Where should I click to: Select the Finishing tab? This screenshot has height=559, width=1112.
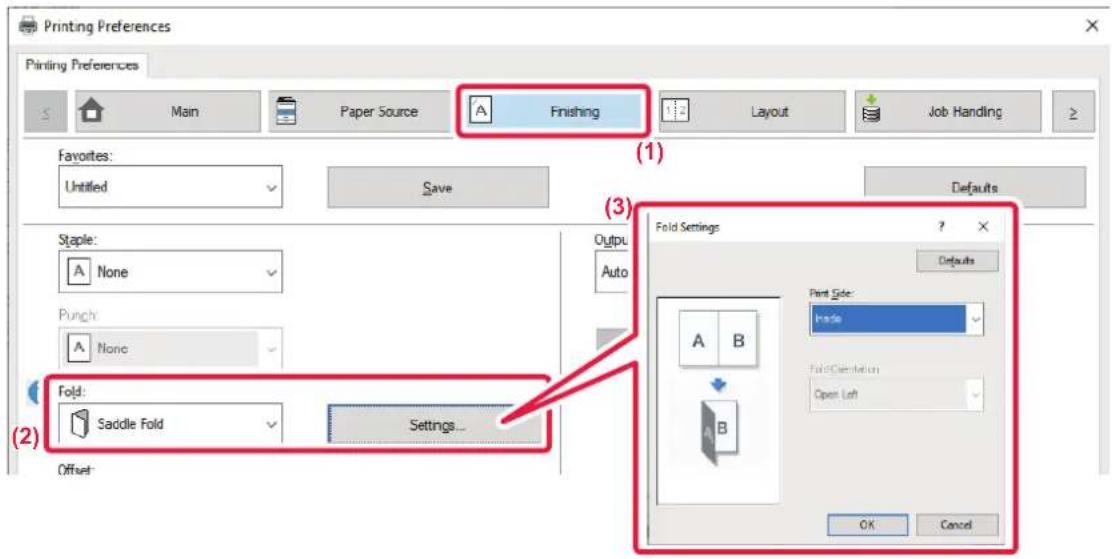point(552,111)
